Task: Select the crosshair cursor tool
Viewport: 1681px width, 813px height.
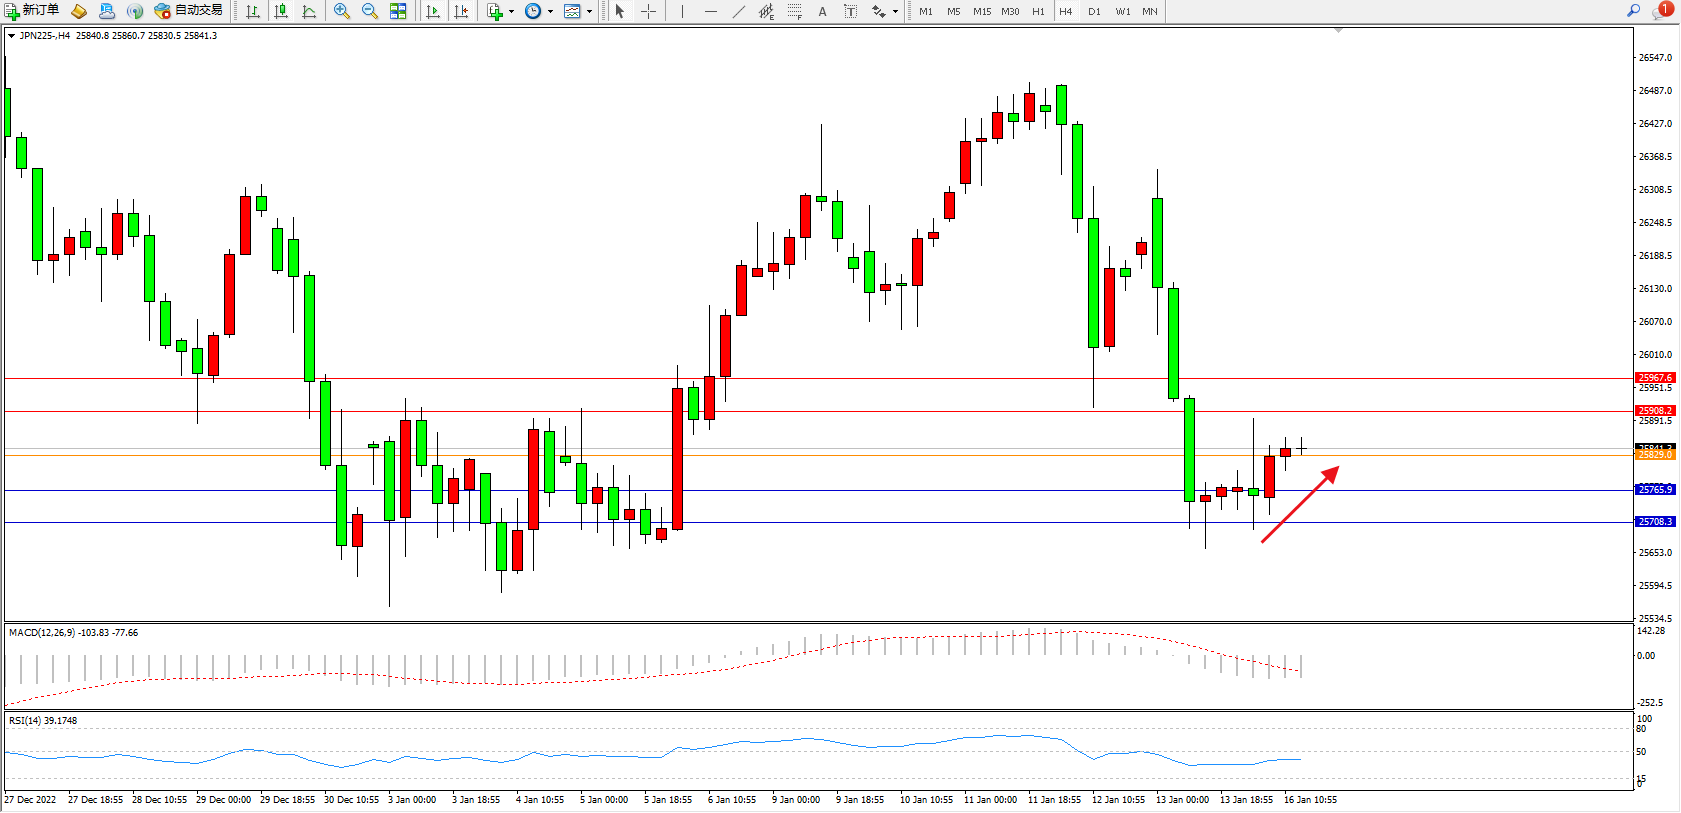Action: point(648,11)
